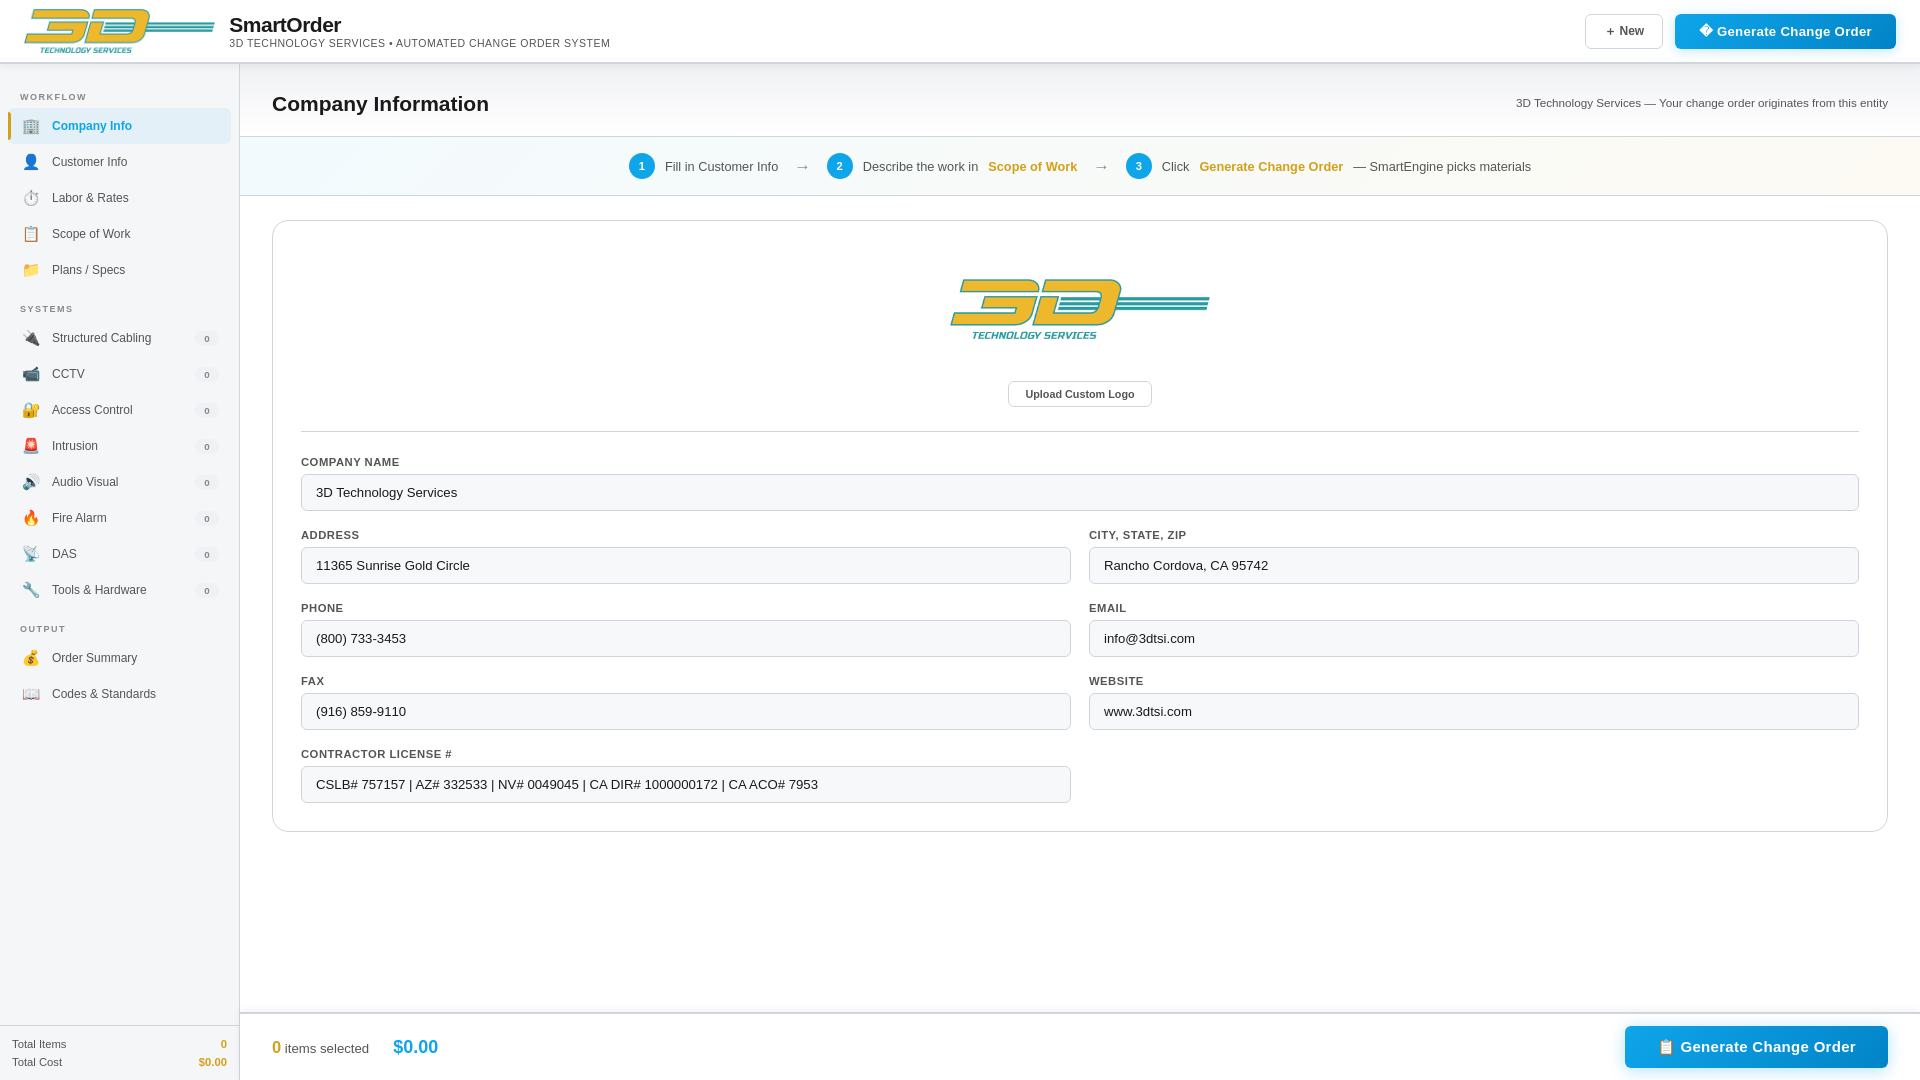Click the DAS item count badge
The height and width of the screenshot is (1080, 1920).
point(207,555)
